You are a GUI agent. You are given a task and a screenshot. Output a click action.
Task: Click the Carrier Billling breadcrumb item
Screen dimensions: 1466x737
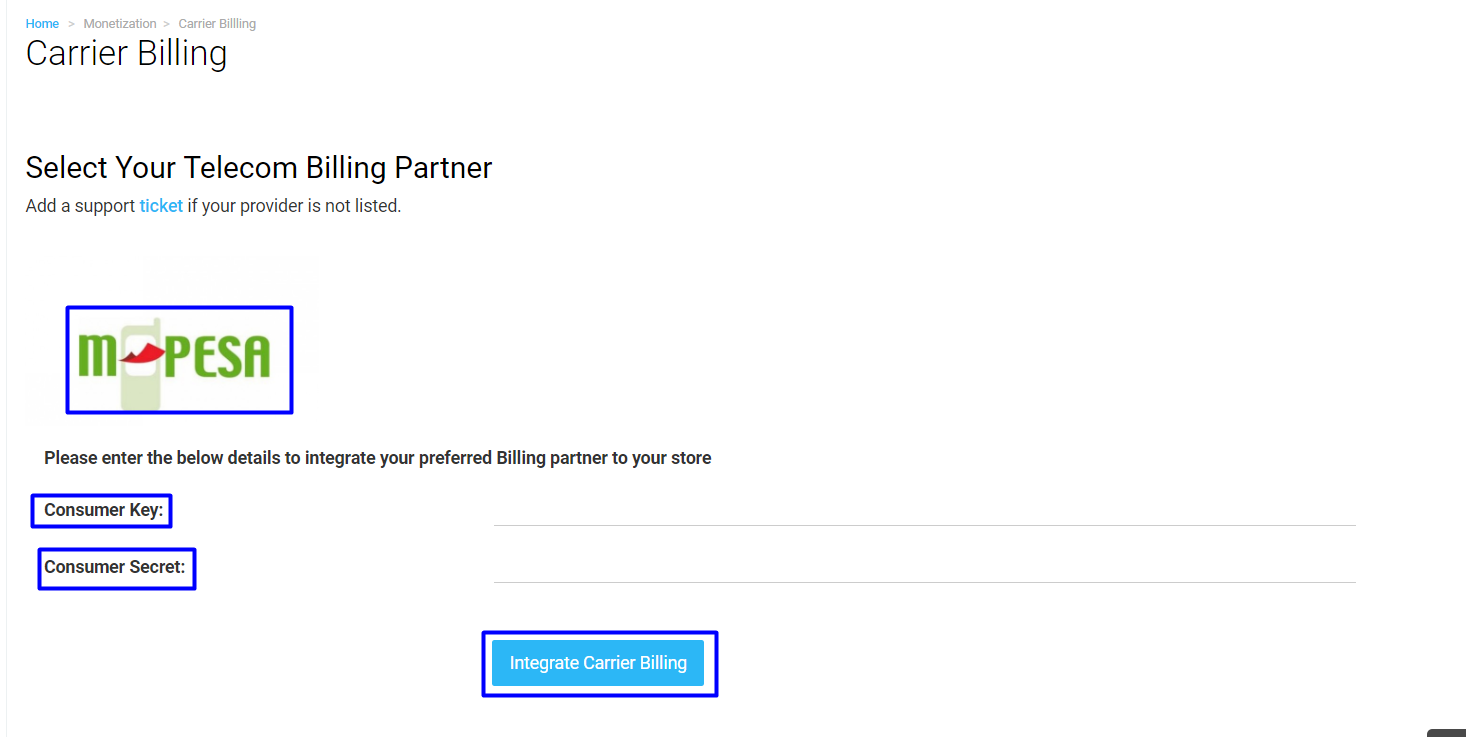click(x=217, y=23)
